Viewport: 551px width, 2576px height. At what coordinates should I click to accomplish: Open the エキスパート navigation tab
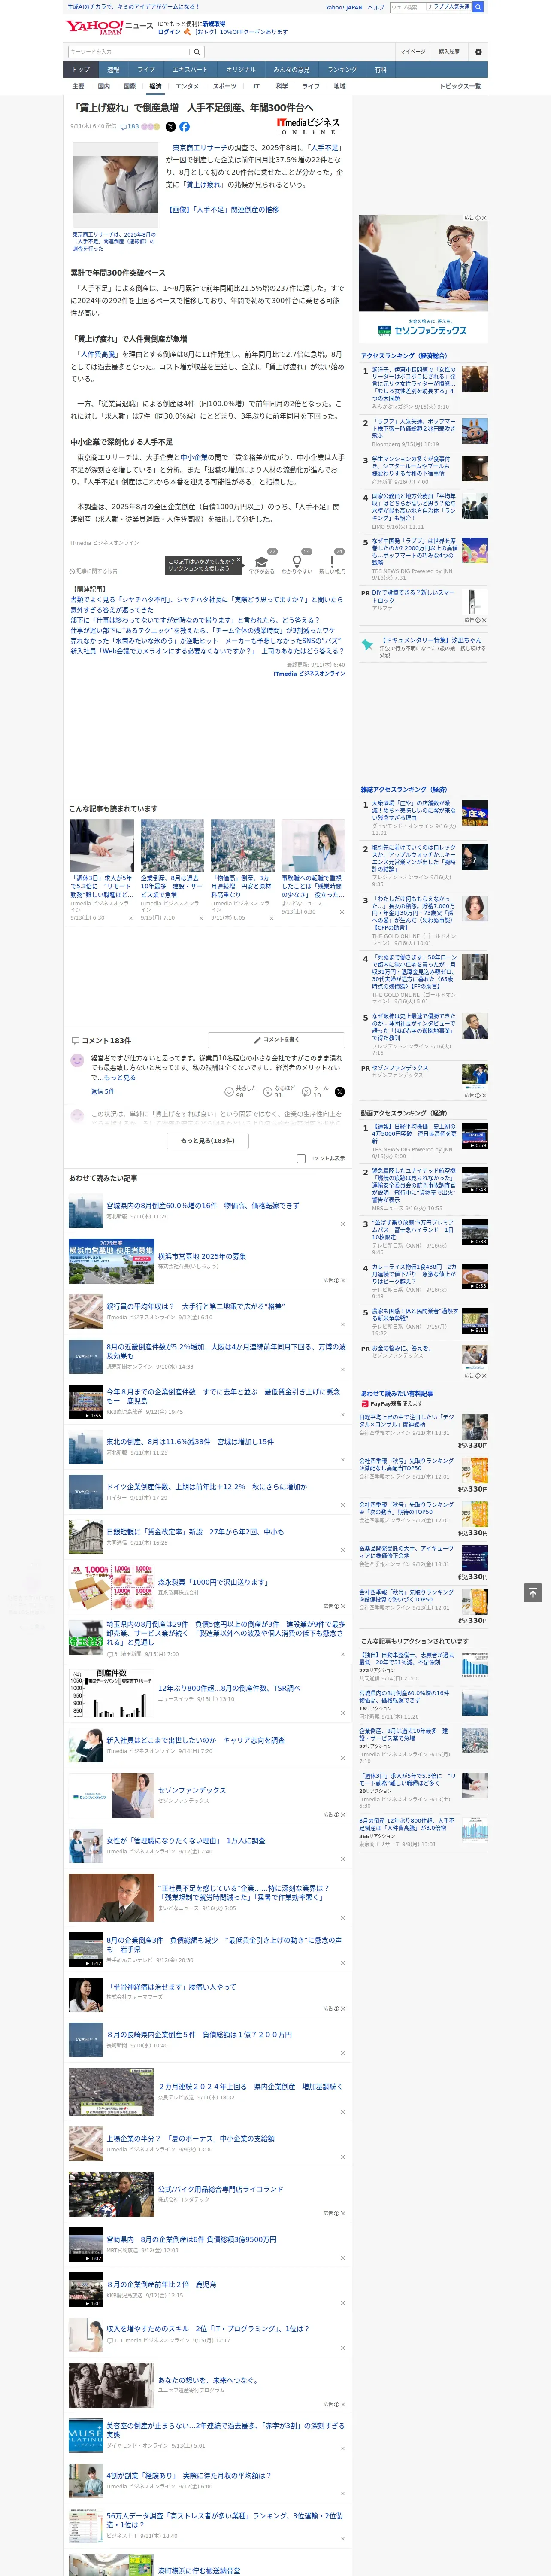point(190,70)
